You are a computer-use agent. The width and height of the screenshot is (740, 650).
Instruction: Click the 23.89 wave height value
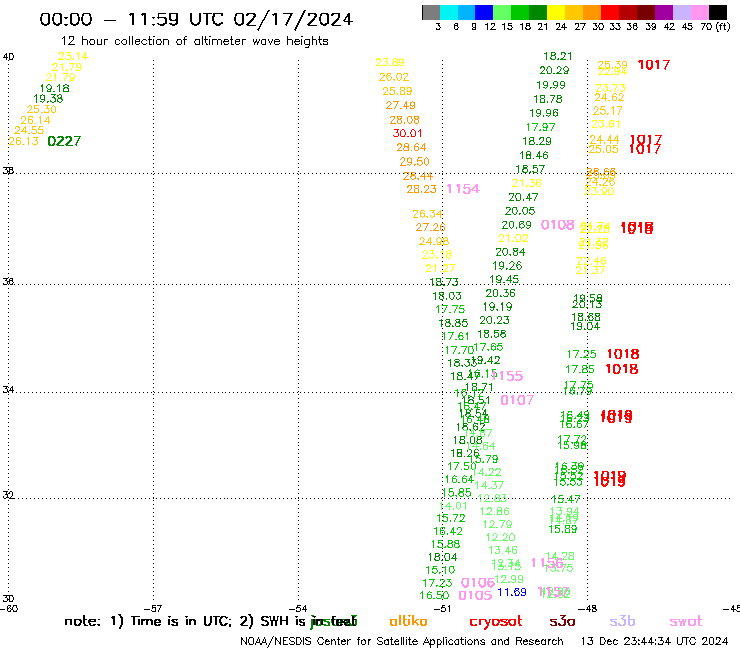[390, 62]
